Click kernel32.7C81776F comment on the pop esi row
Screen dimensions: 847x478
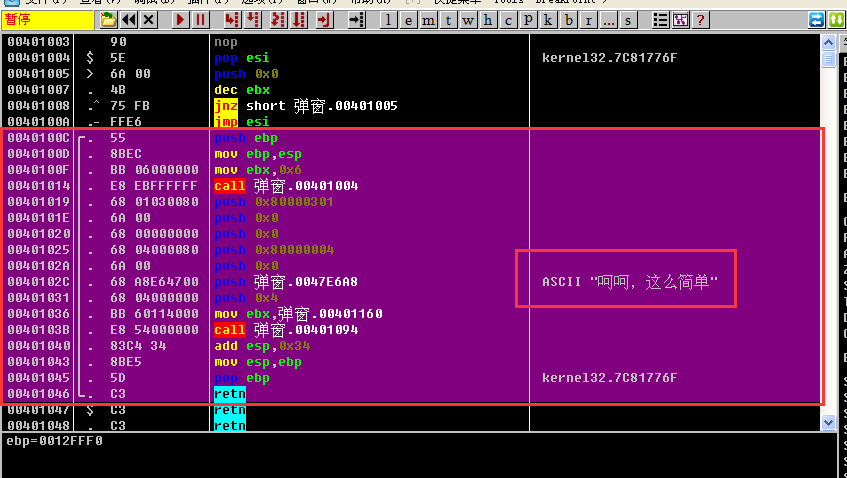point(609,58)
